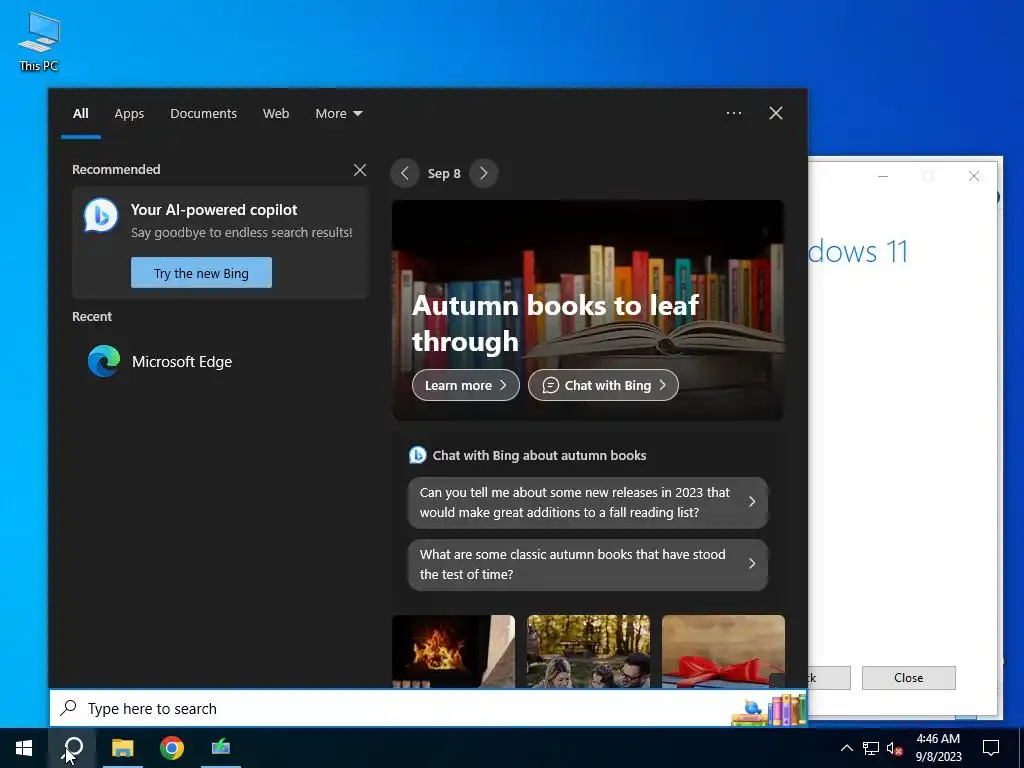Show hidden system tray icons
Viewport: 1024px width, 768px height.
coord(846,748)
